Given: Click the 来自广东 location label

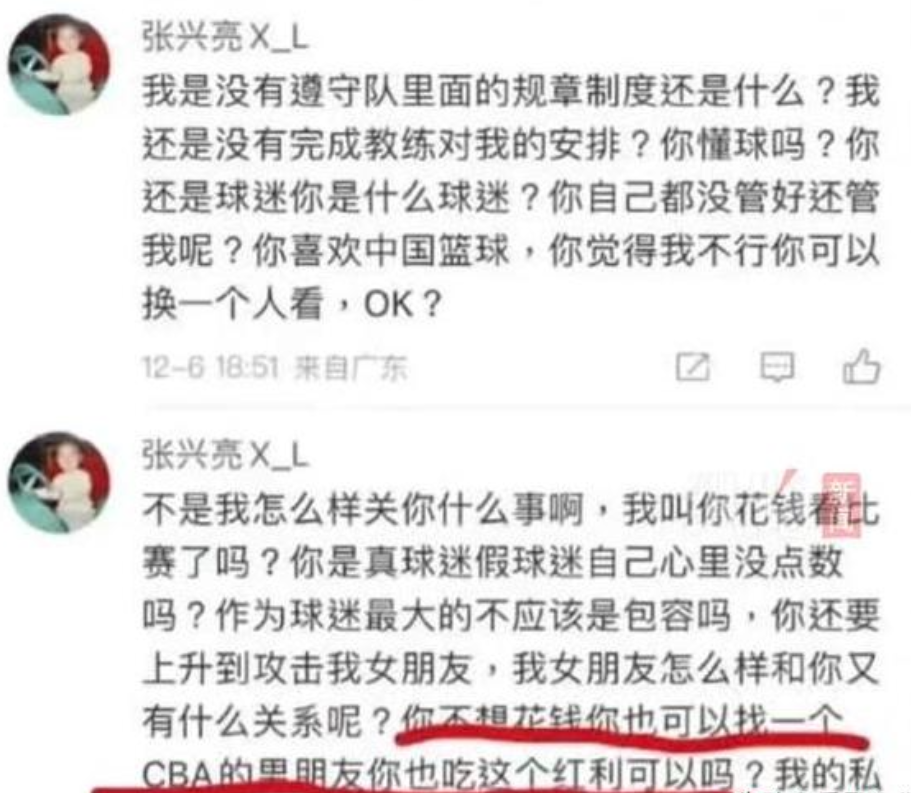Looking at the screenshot, I should tap(351, 367).
